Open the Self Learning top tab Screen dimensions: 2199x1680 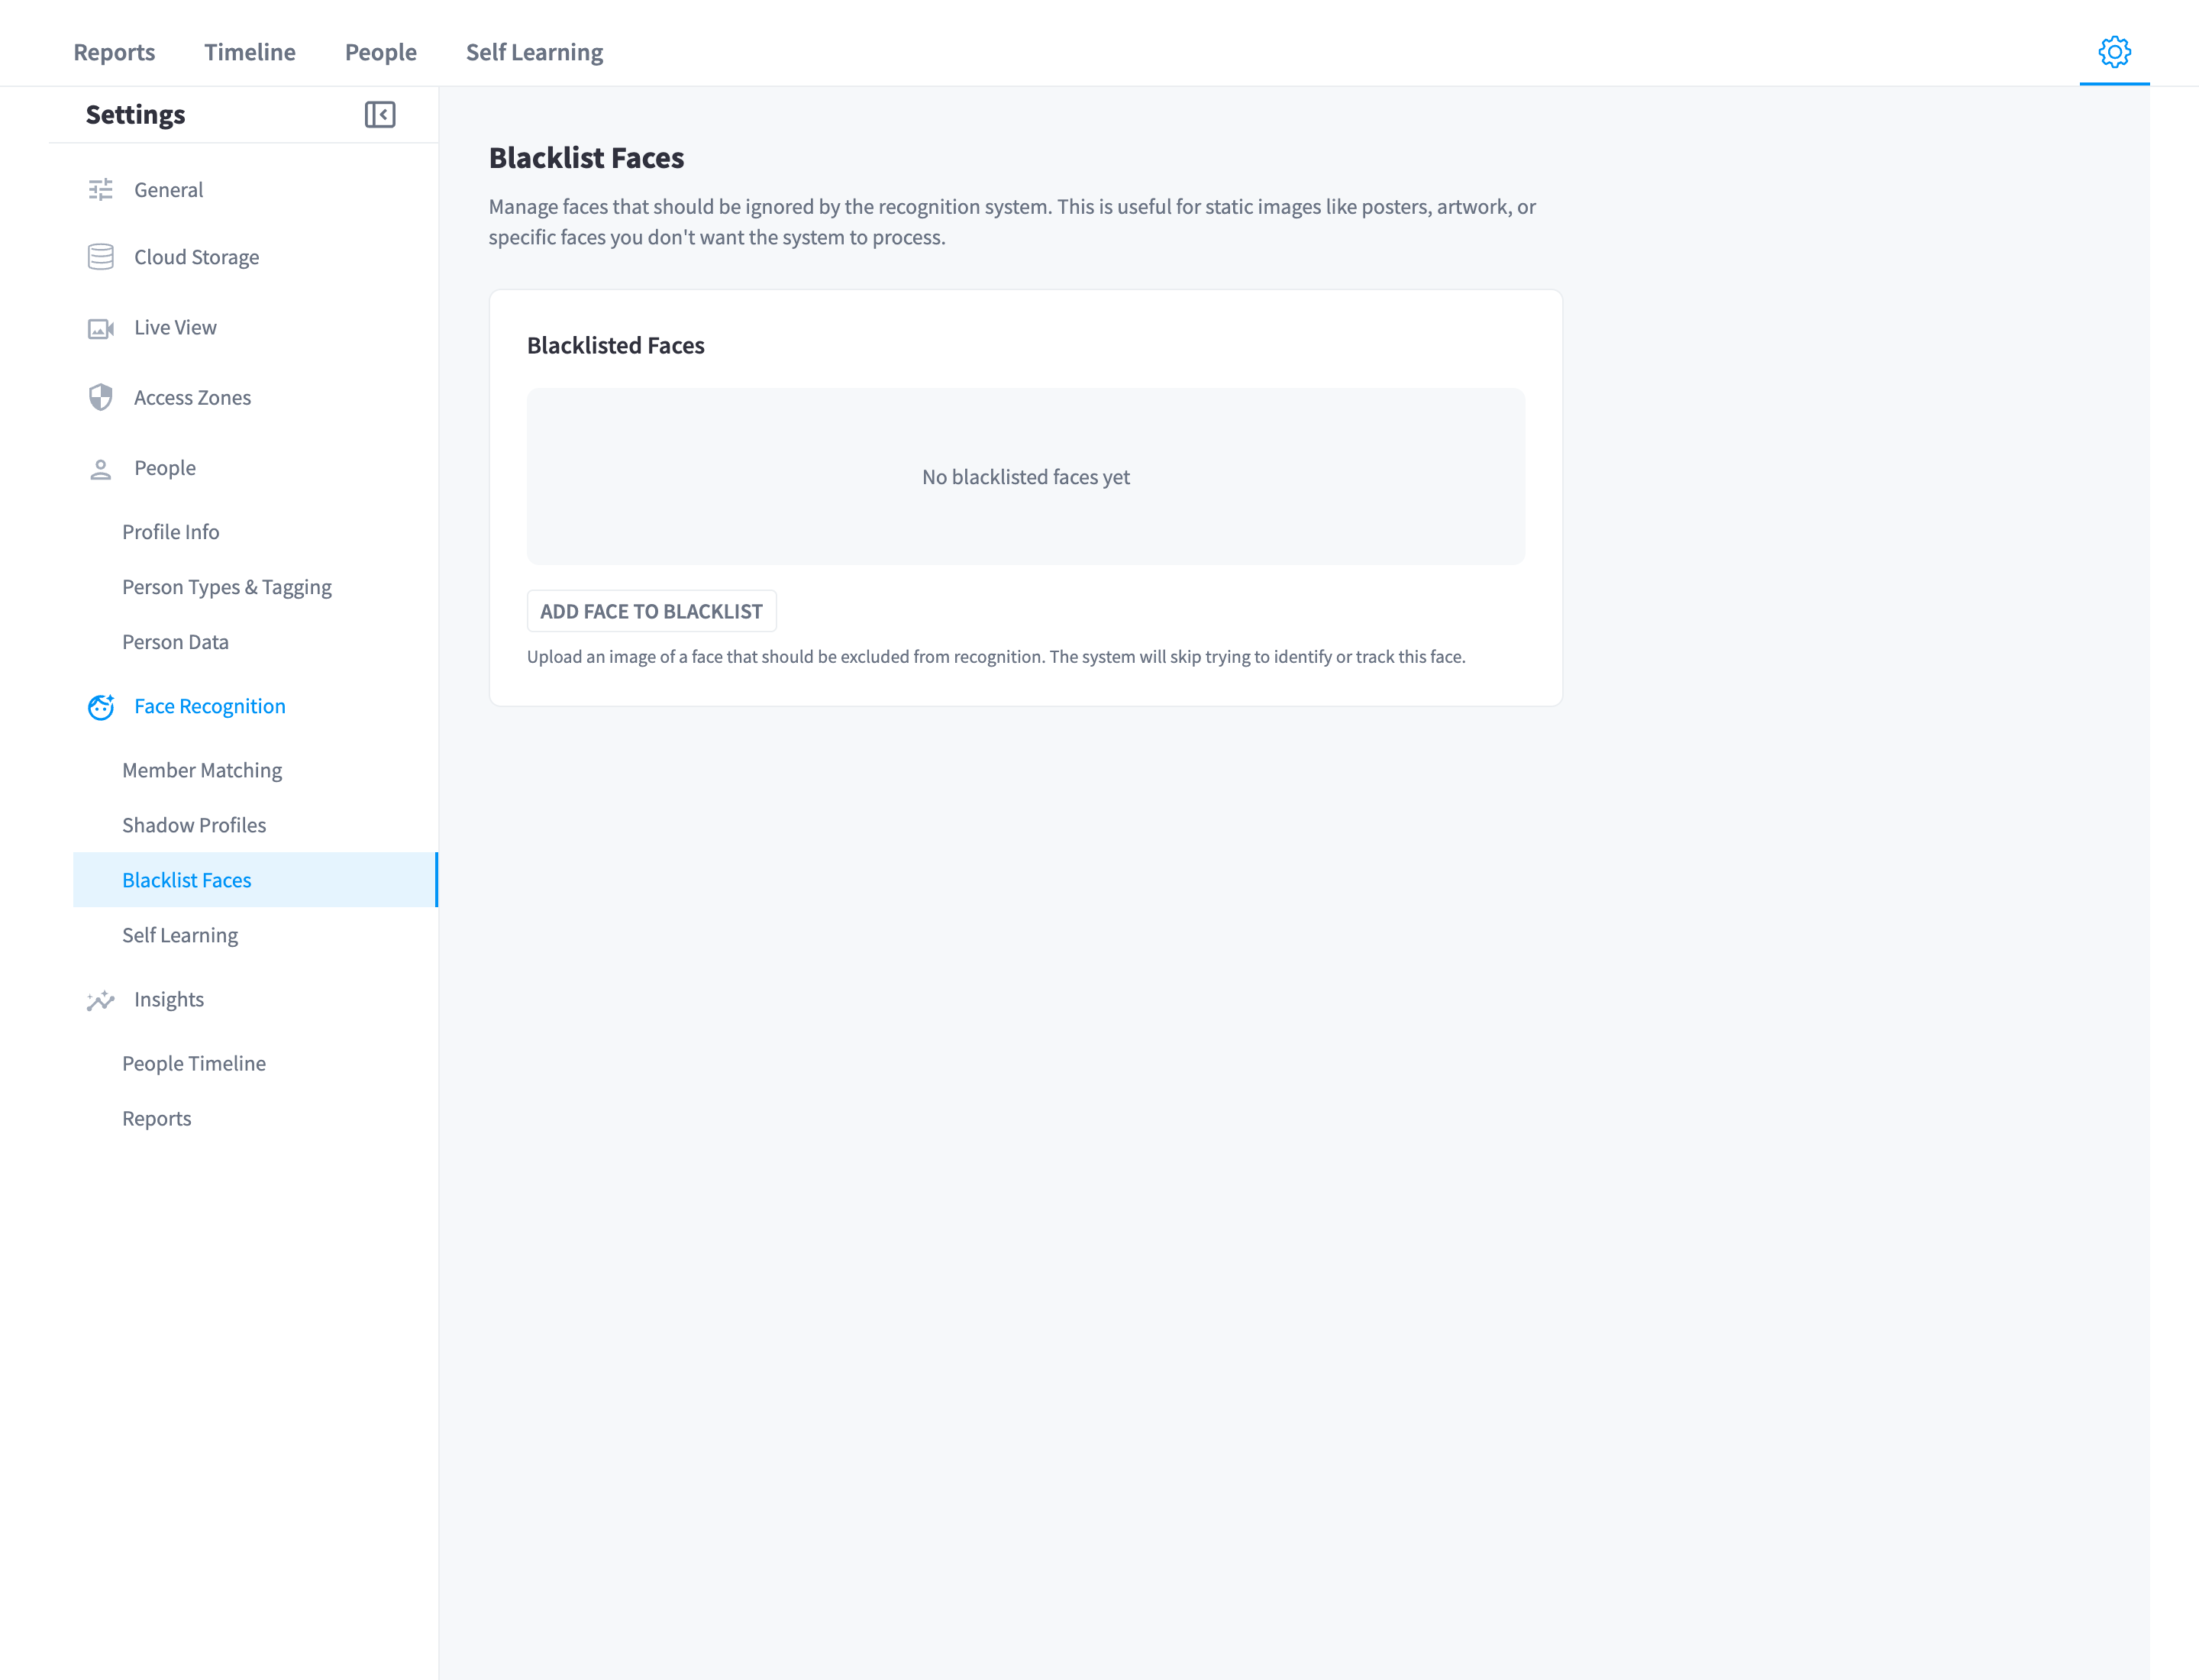tap(535, 52)
